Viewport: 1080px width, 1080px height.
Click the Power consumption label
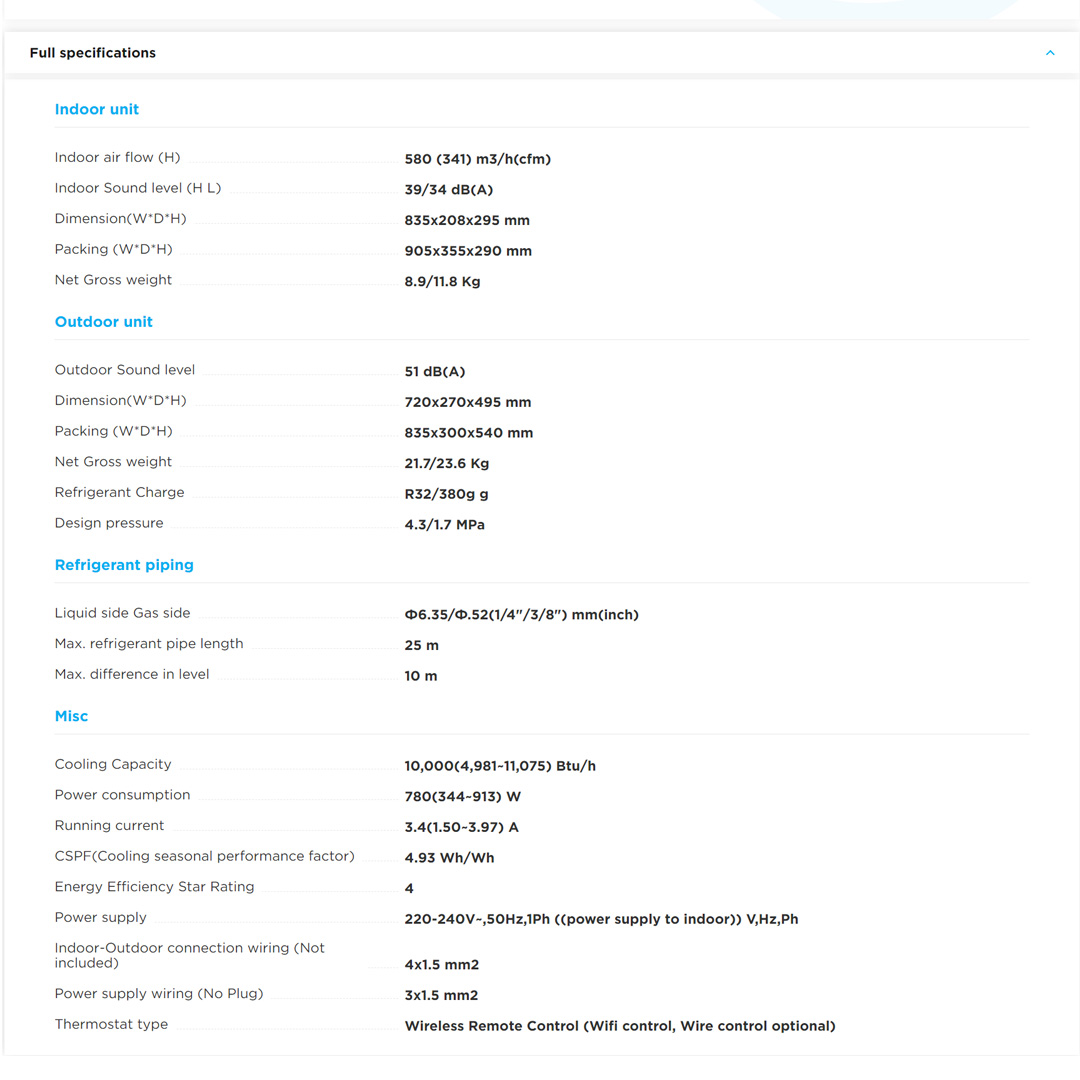click(x=122, y=795)
